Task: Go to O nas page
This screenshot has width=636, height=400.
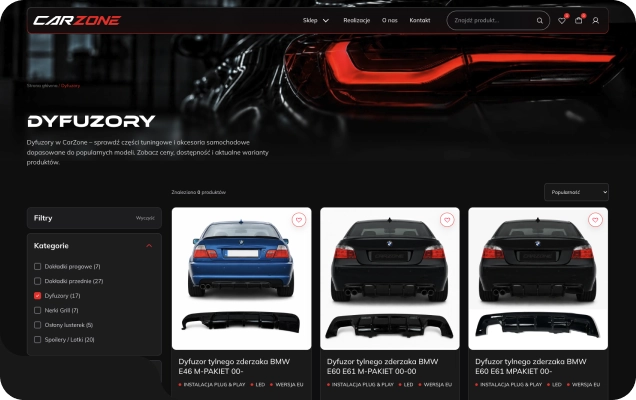Action: click(389, 20)
